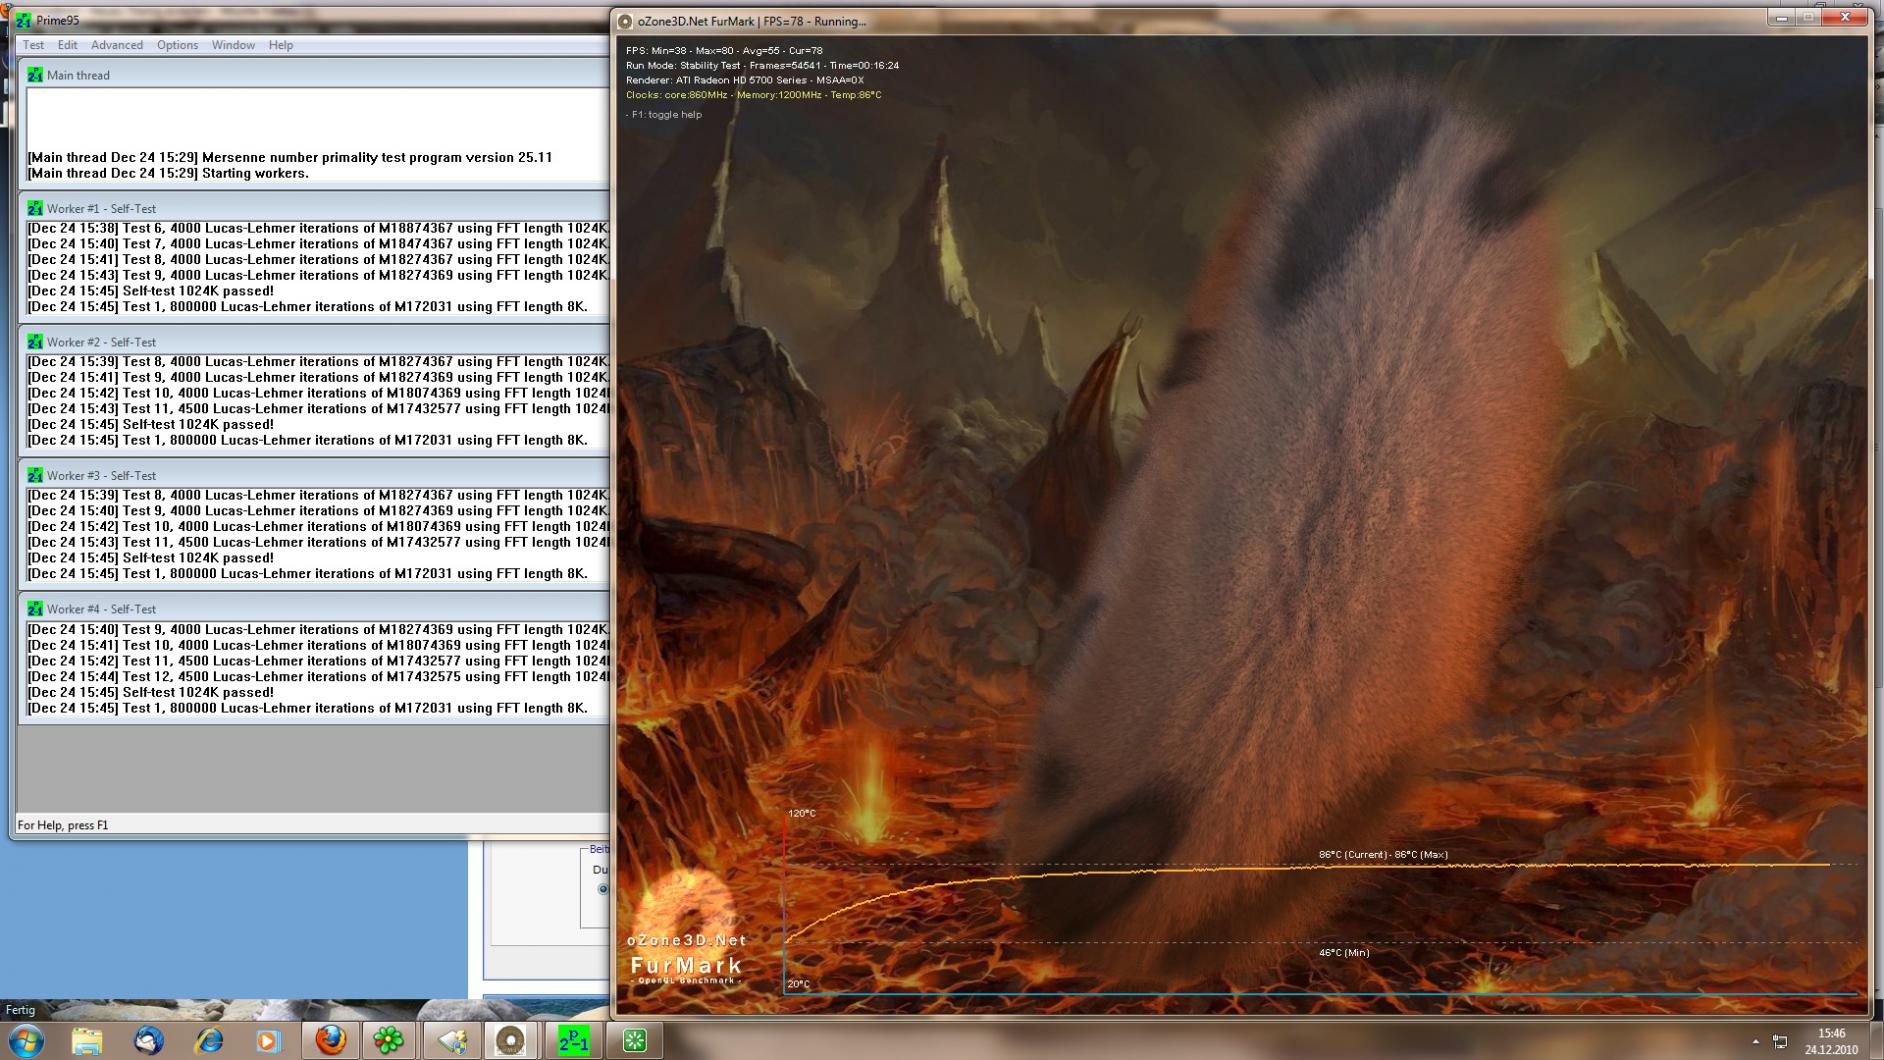Close the FurMark window
Screen dimensions: 1884x1060
point(1845,18)
